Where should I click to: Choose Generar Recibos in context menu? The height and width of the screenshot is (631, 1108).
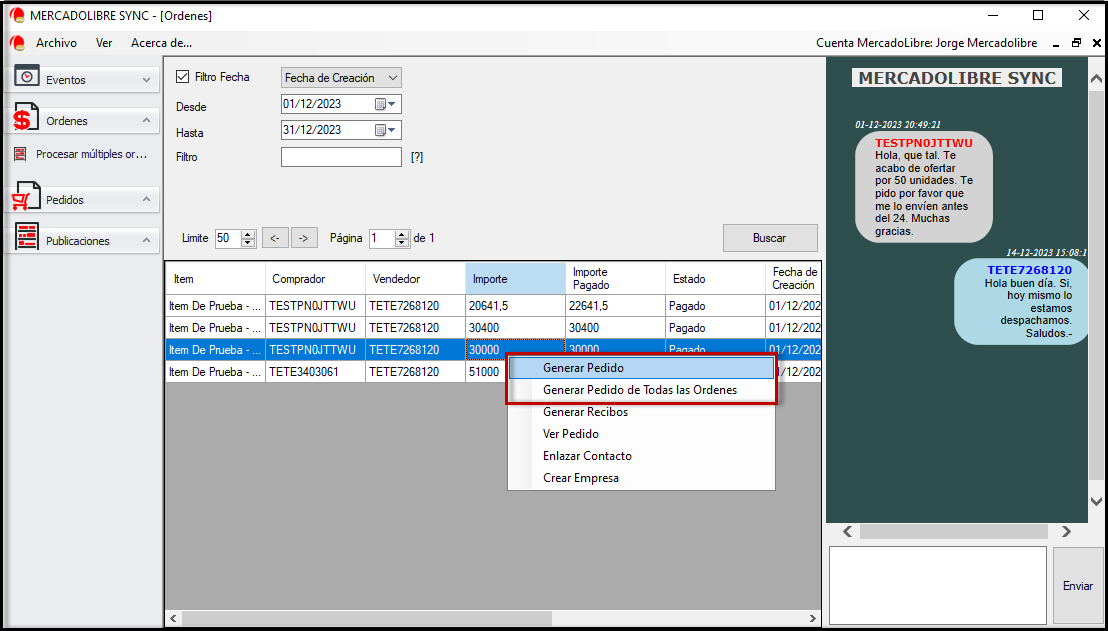click(642, 412)
